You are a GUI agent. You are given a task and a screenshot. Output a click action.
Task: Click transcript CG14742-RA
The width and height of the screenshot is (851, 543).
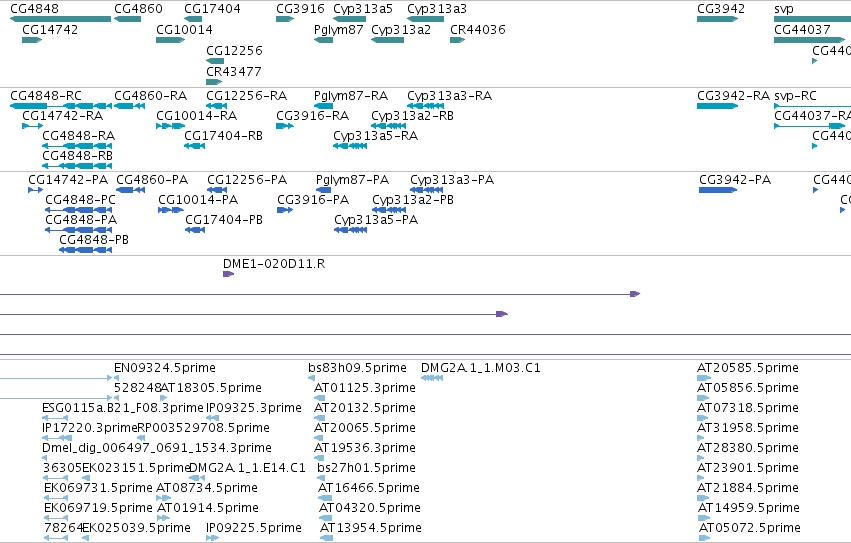(x=62, y=116)
